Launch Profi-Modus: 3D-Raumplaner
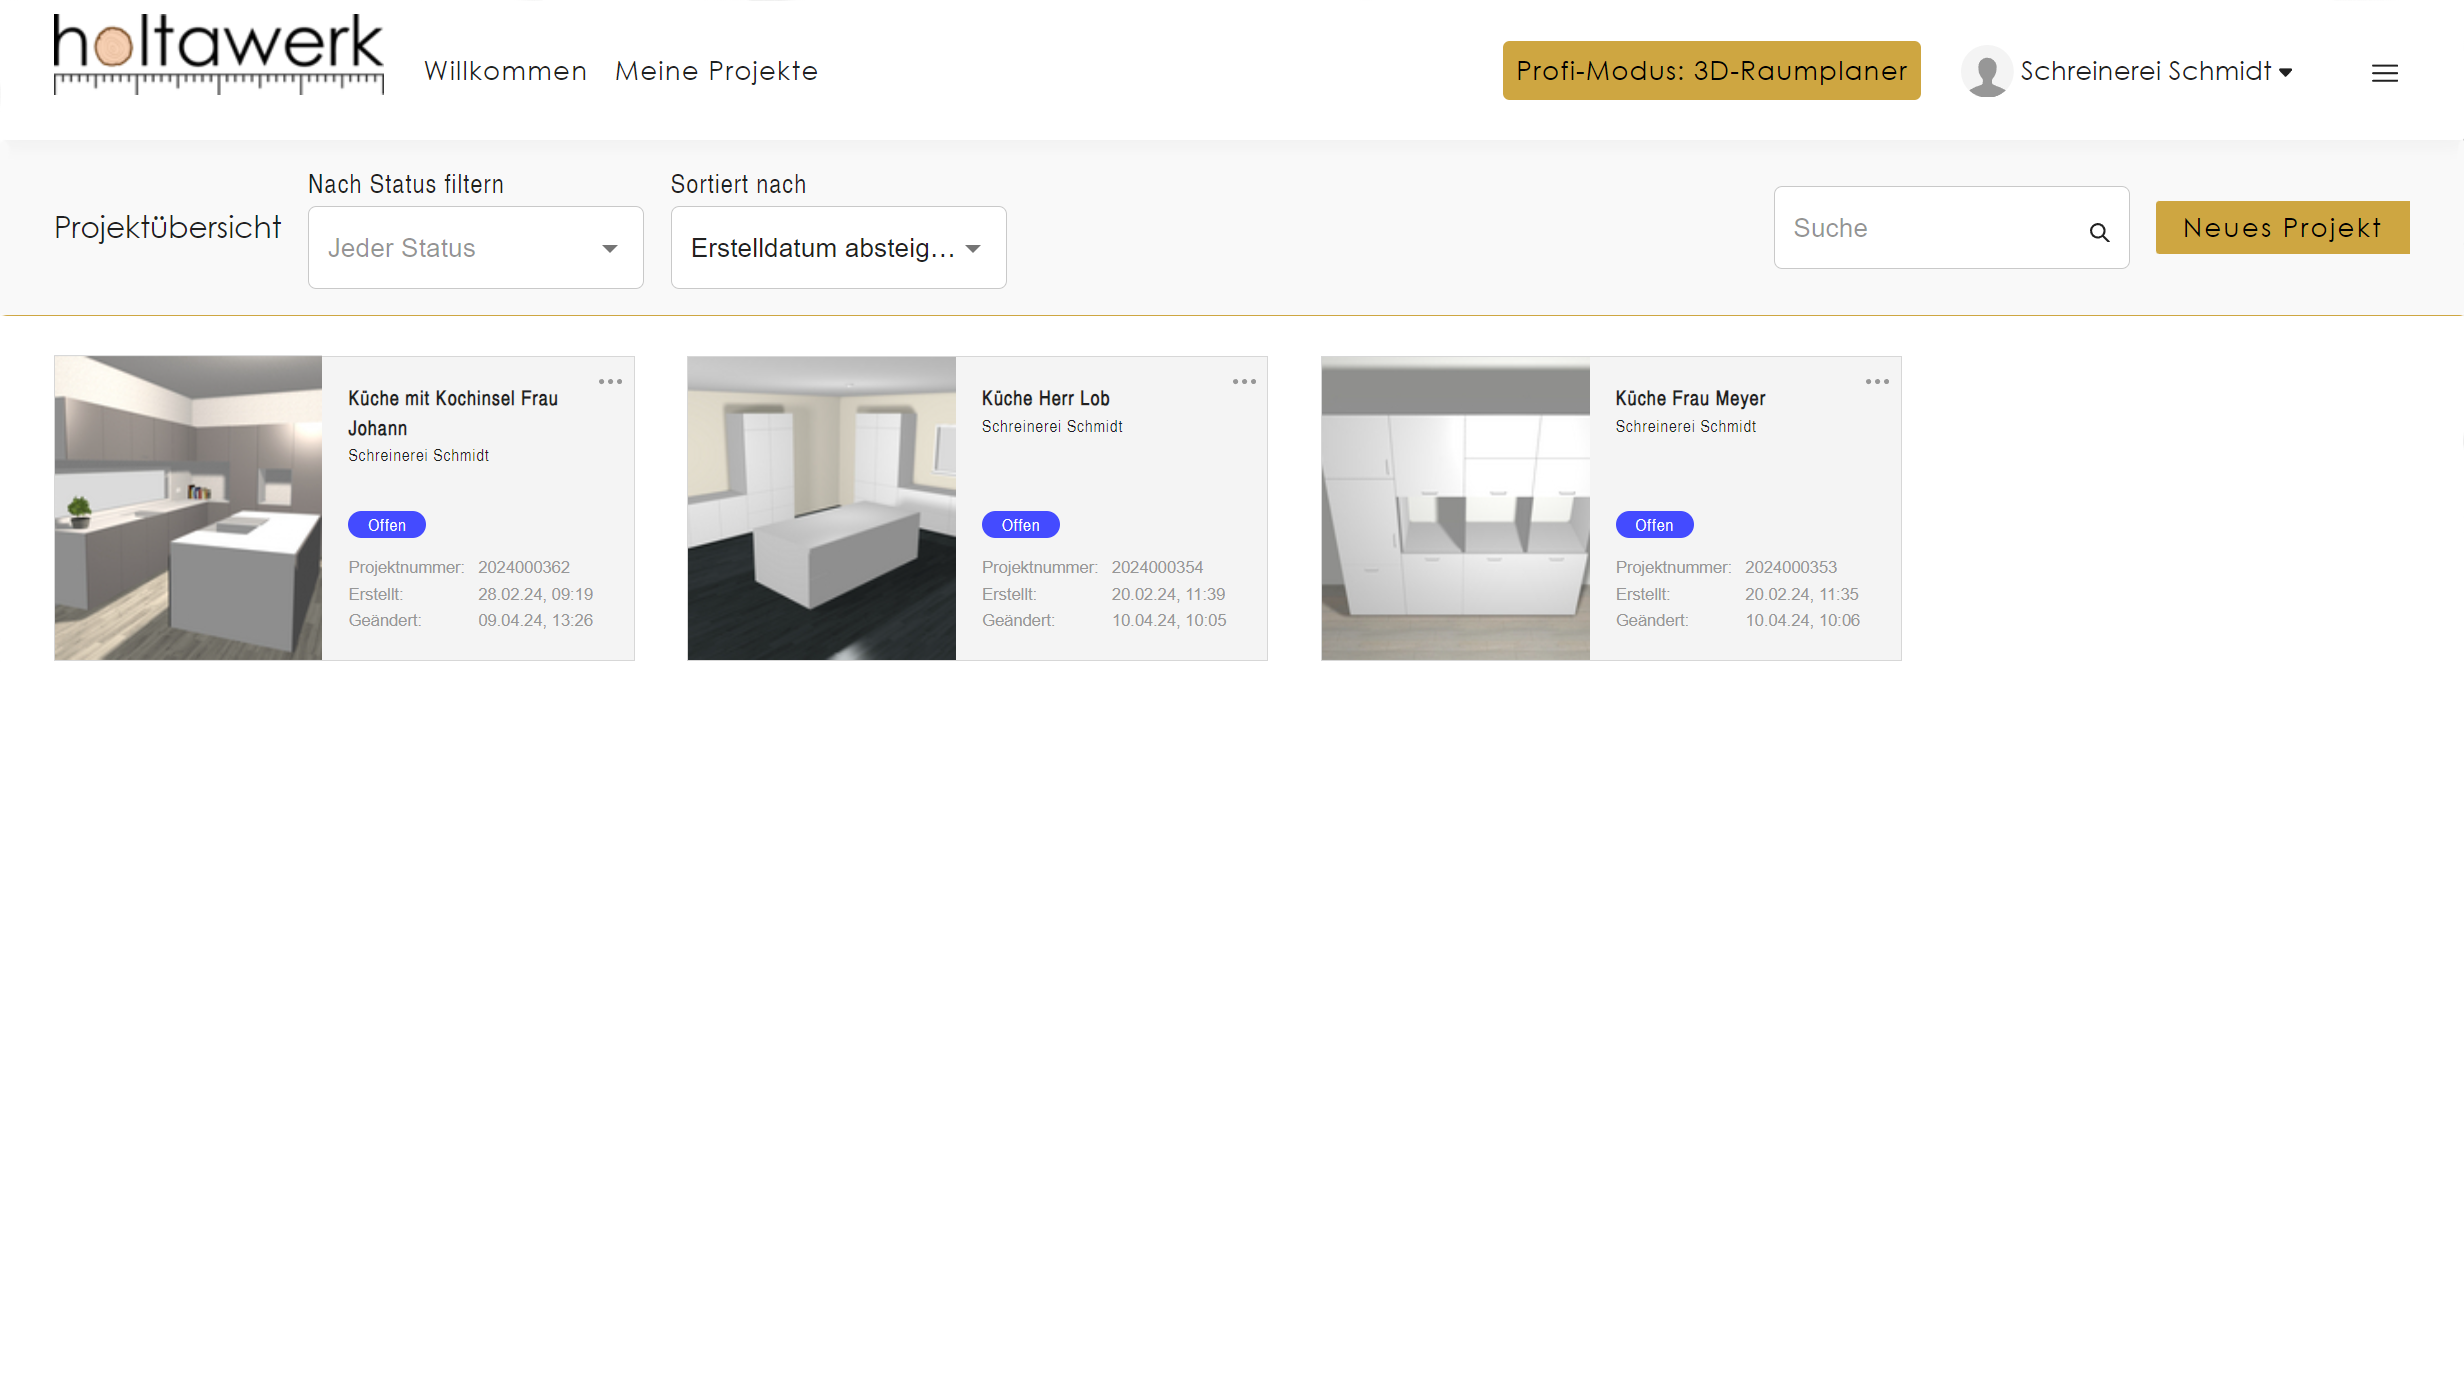The image size is (2464, 1386). point(1711,71)
